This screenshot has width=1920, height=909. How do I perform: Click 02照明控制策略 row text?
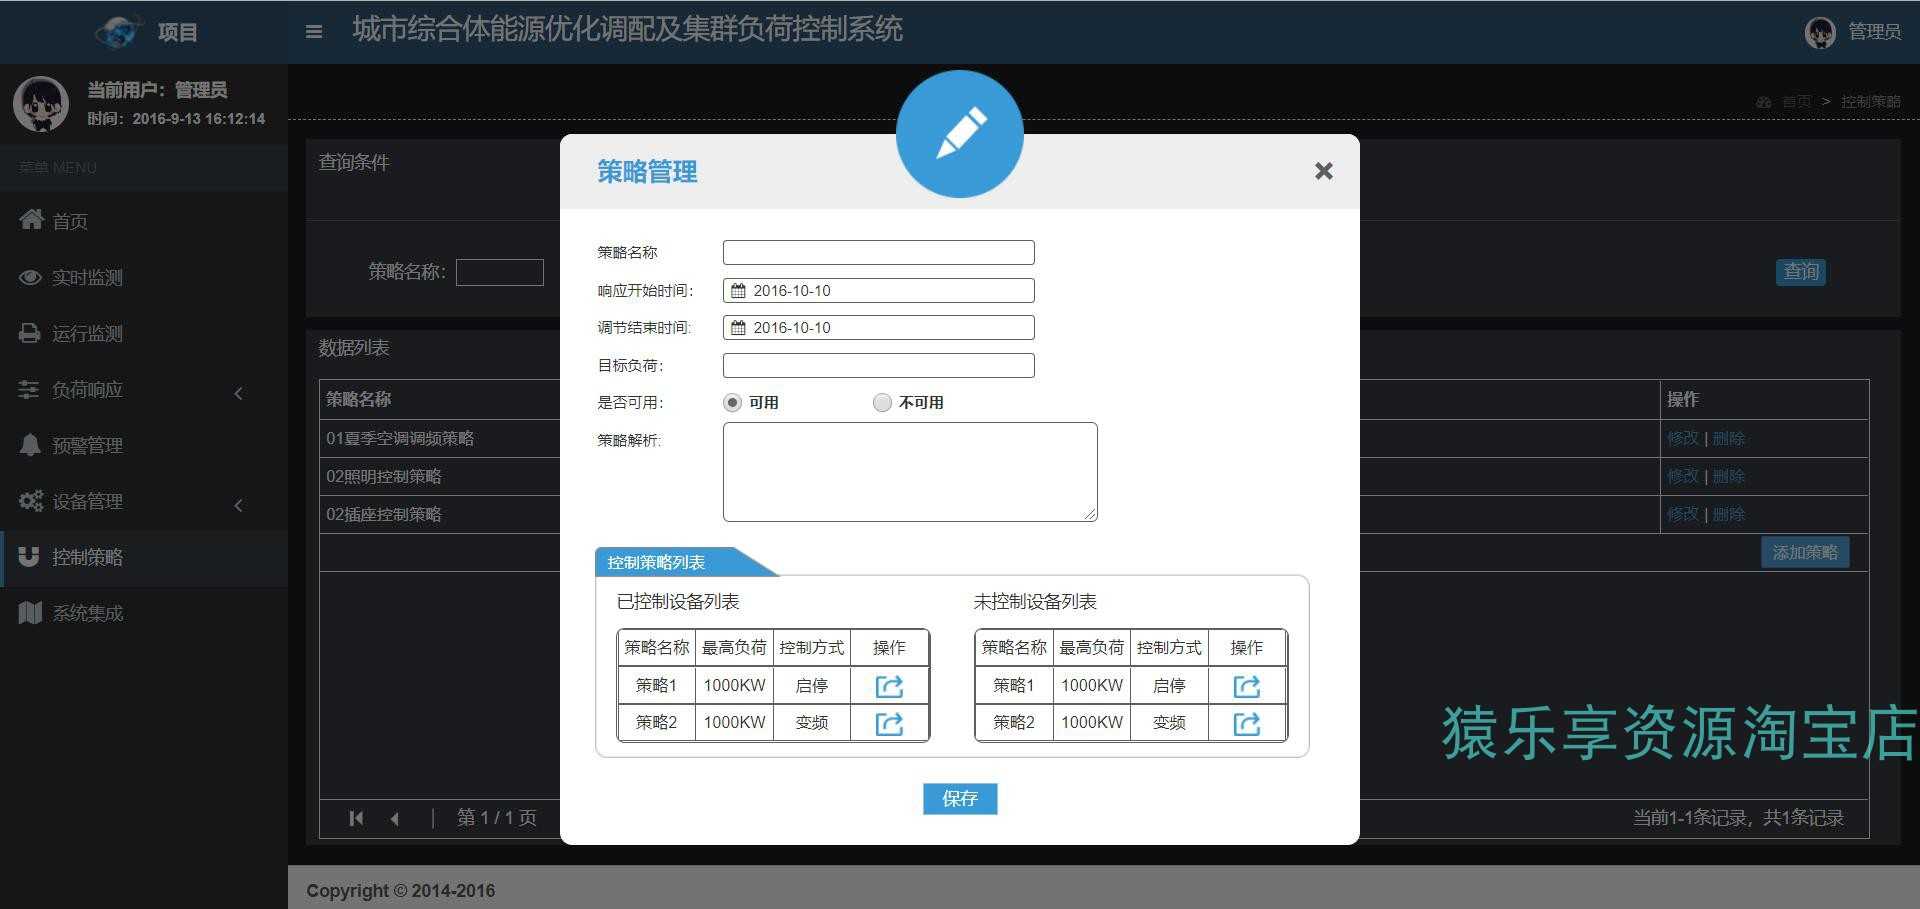click(384, 476)
